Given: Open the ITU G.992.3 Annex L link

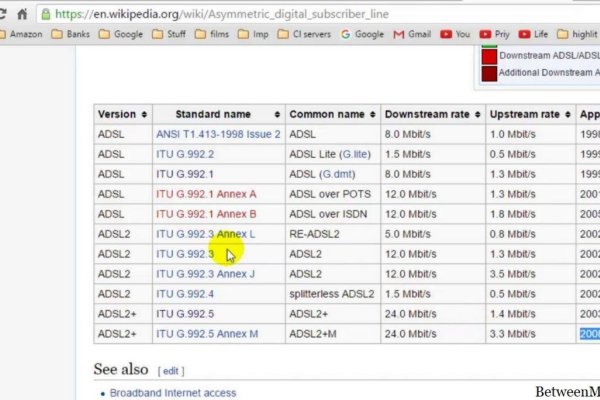Looking at the screenshot, I should pos(205,234).
